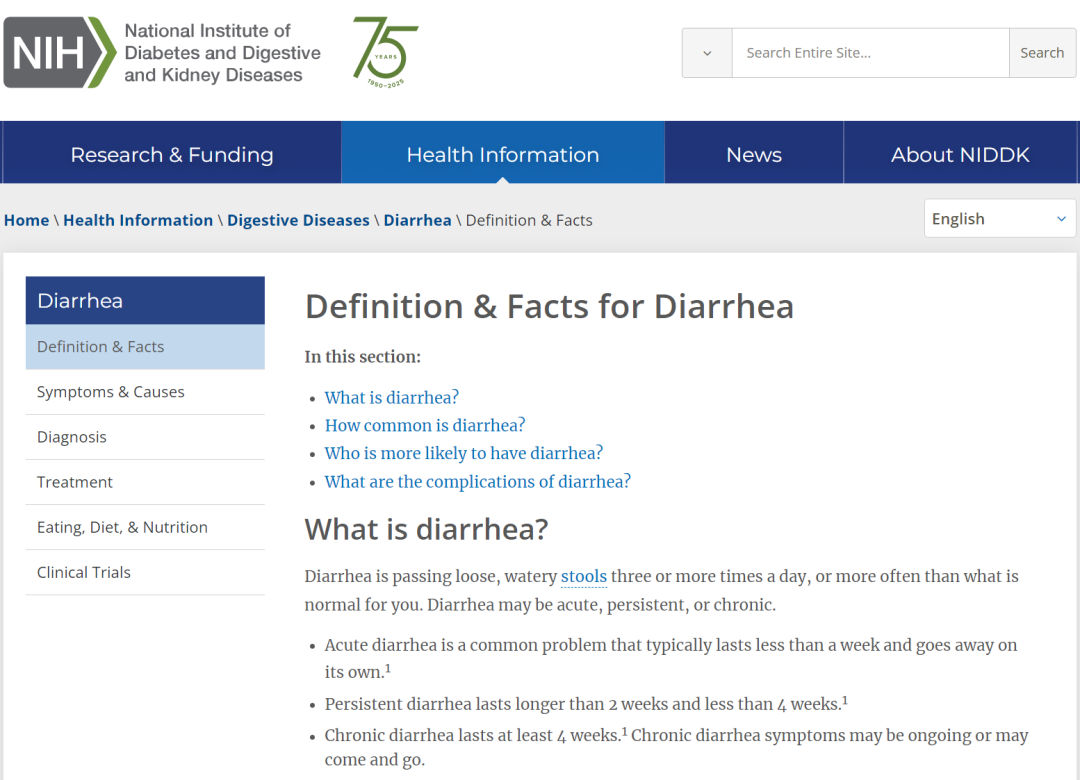Type in the Search Entire Site field
This screenshot has height=780, width=1080.
(869, 53)
